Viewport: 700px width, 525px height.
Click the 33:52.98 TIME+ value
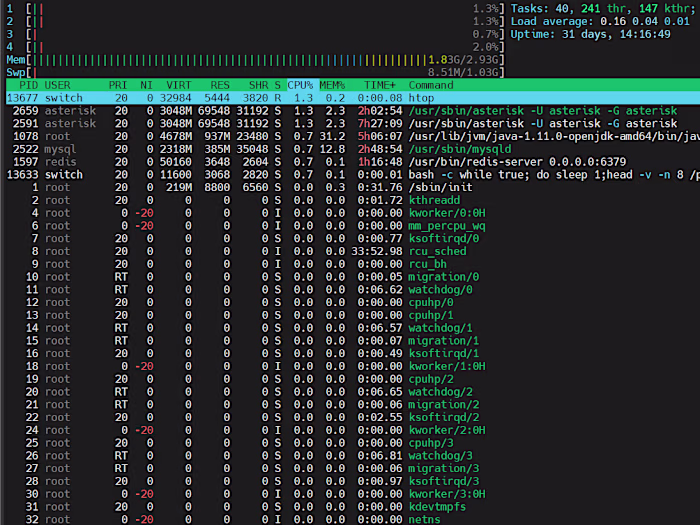tap(377, 251)
